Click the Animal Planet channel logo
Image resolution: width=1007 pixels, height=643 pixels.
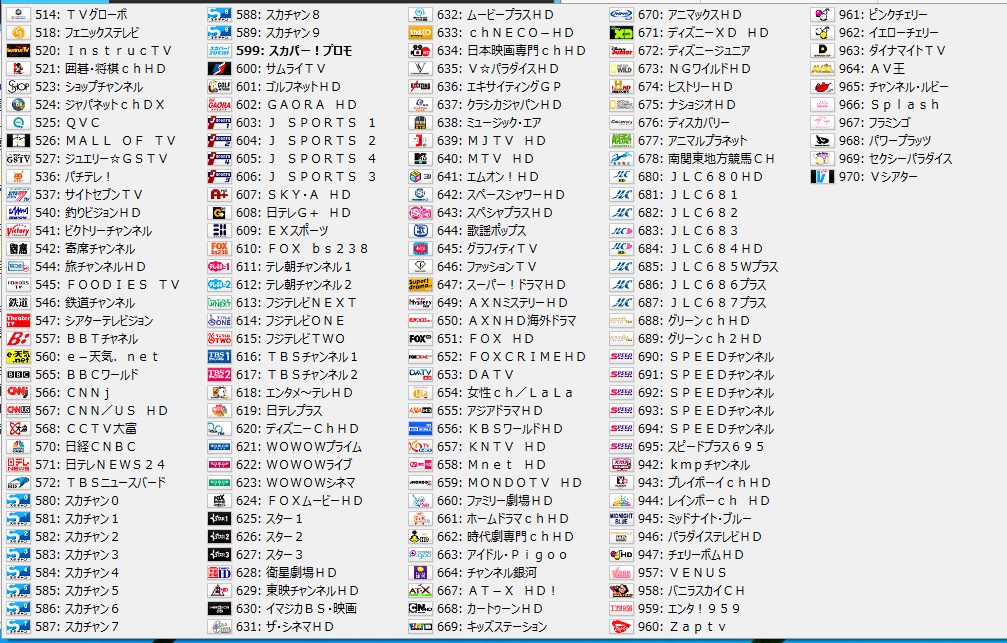(x=621, y=141)
